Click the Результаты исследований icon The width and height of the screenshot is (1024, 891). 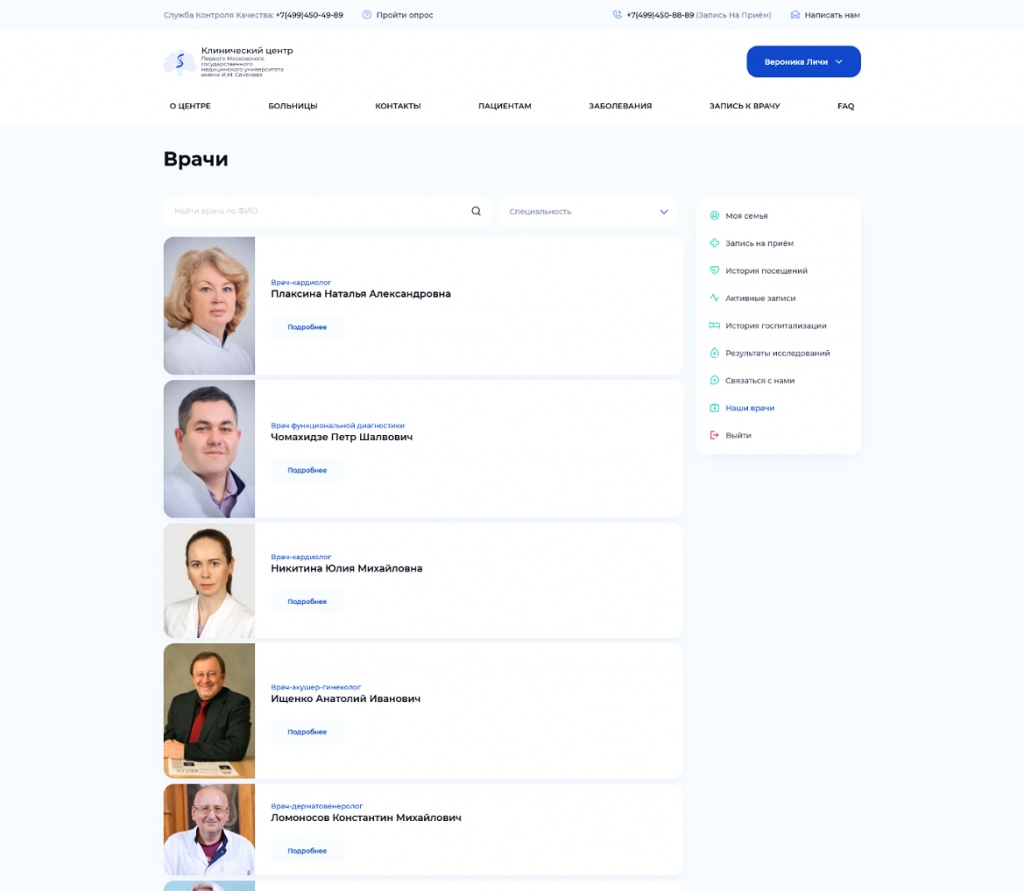[x=714, y=353]
